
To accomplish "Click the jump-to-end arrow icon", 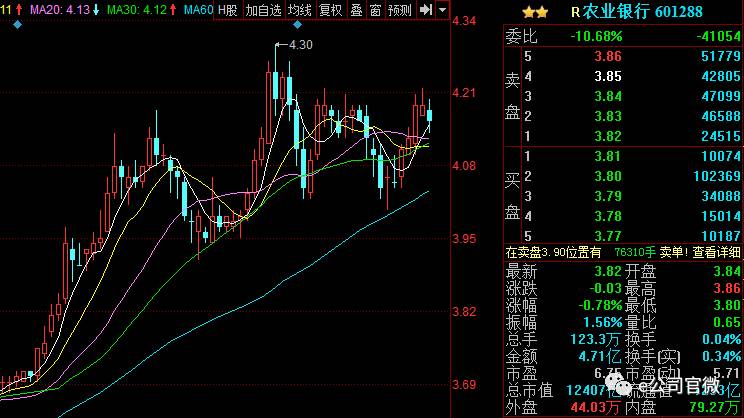I will [426, 9].
